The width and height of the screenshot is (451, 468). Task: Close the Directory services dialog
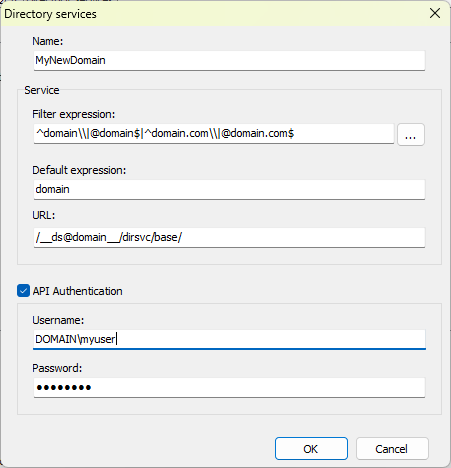[x=435, y=13]
